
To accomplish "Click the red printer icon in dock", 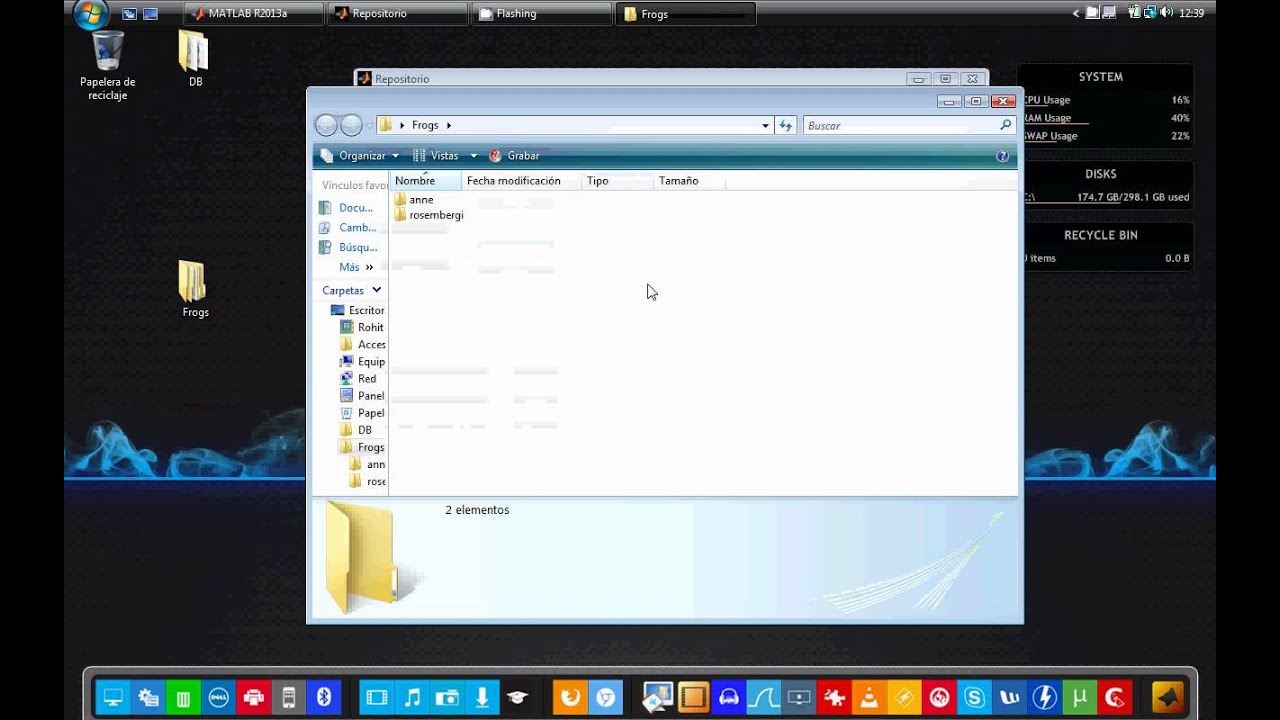I will [254, 697].
